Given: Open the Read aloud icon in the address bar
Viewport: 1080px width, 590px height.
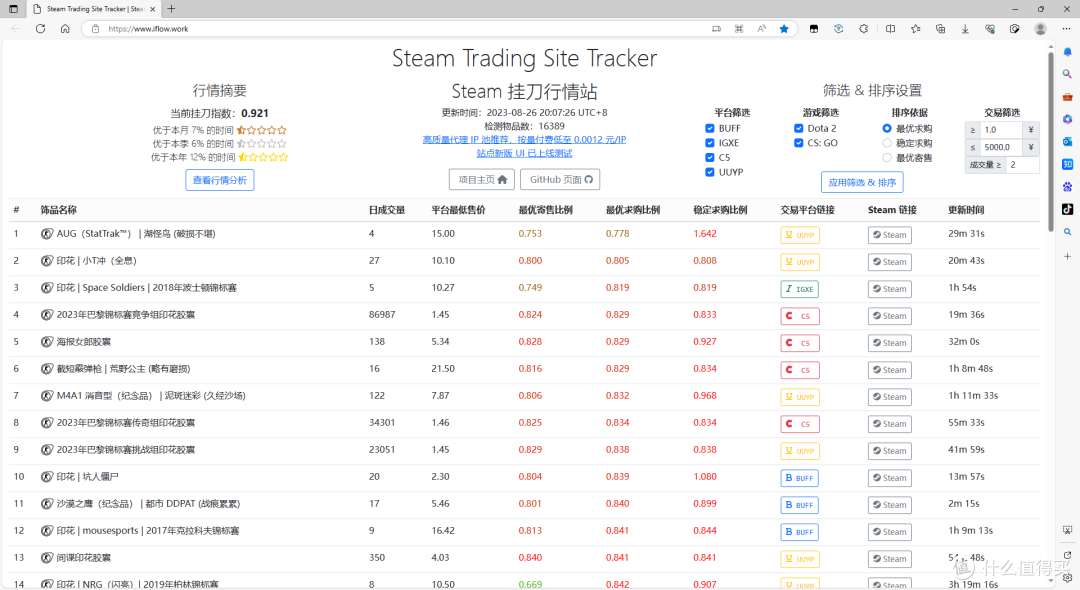Looking at the screenshot, I should [761, 29].
